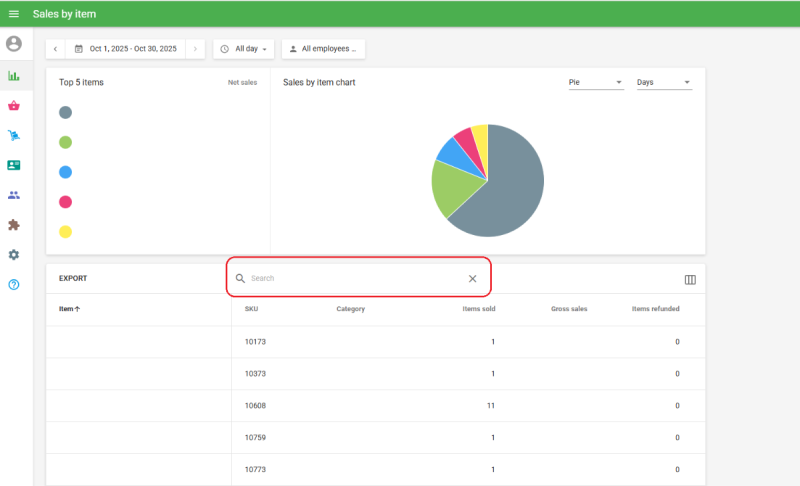Viewport: 800px width, 486px height.
Task: Open the Customers people sidebar icon
Action: click(14, 195)
